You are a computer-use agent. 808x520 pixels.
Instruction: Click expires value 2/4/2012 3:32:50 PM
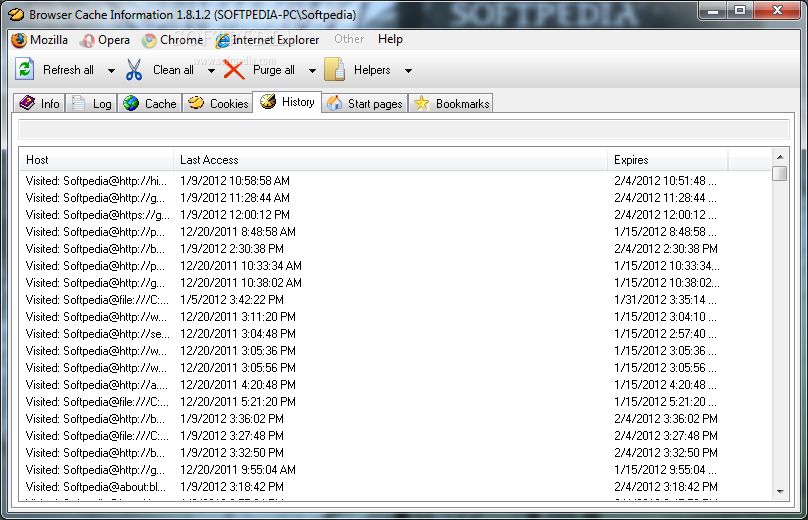point(666,453)
